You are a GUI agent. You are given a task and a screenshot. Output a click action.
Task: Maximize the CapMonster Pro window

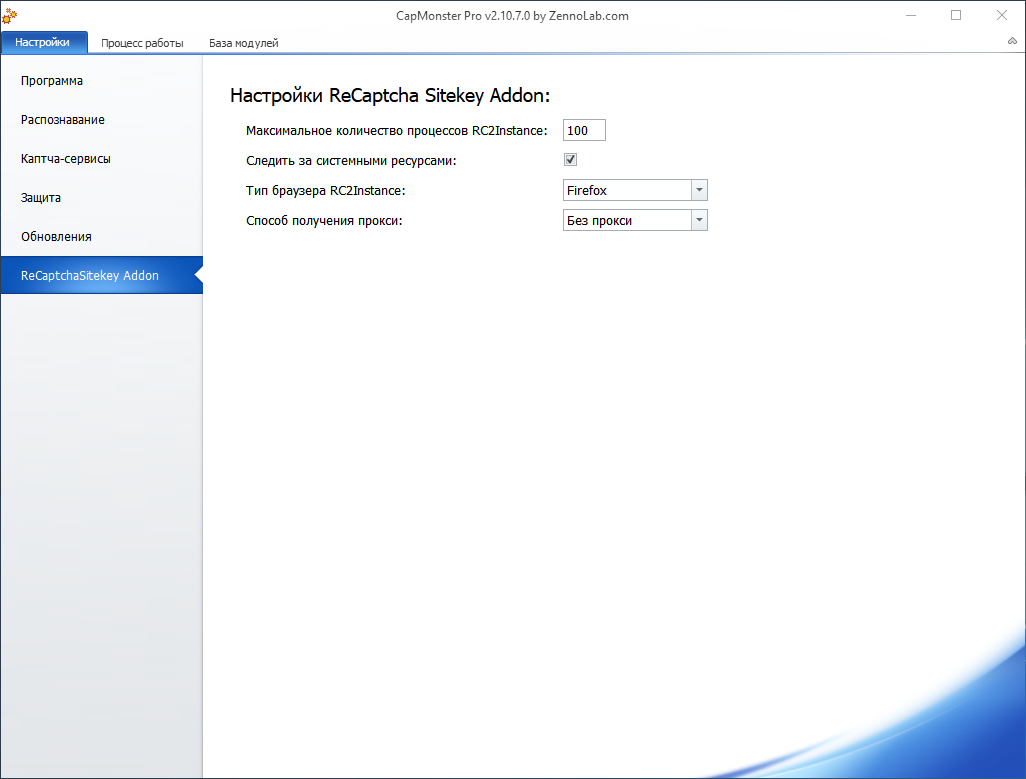pos(956,15)
